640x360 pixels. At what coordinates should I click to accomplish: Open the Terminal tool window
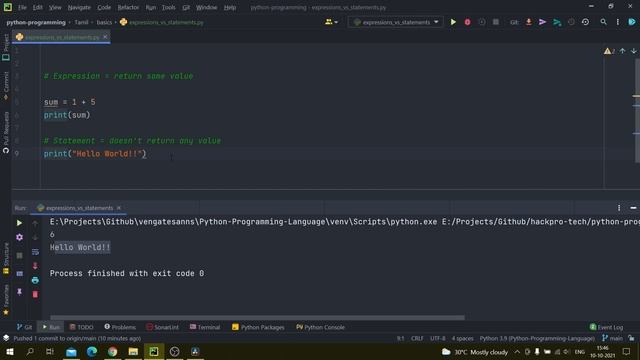205,327
